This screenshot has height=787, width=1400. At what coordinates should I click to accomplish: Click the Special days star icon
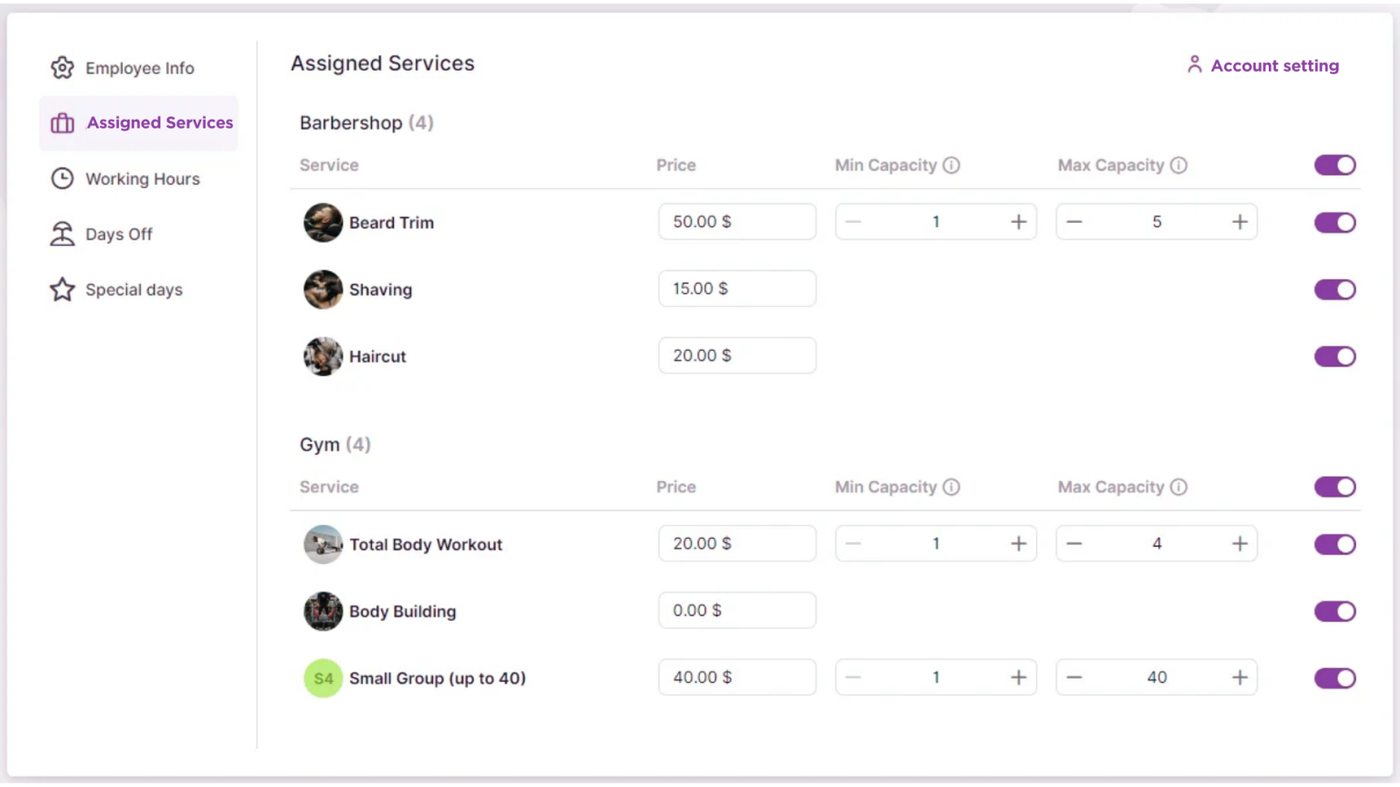(x=62, y=290)
